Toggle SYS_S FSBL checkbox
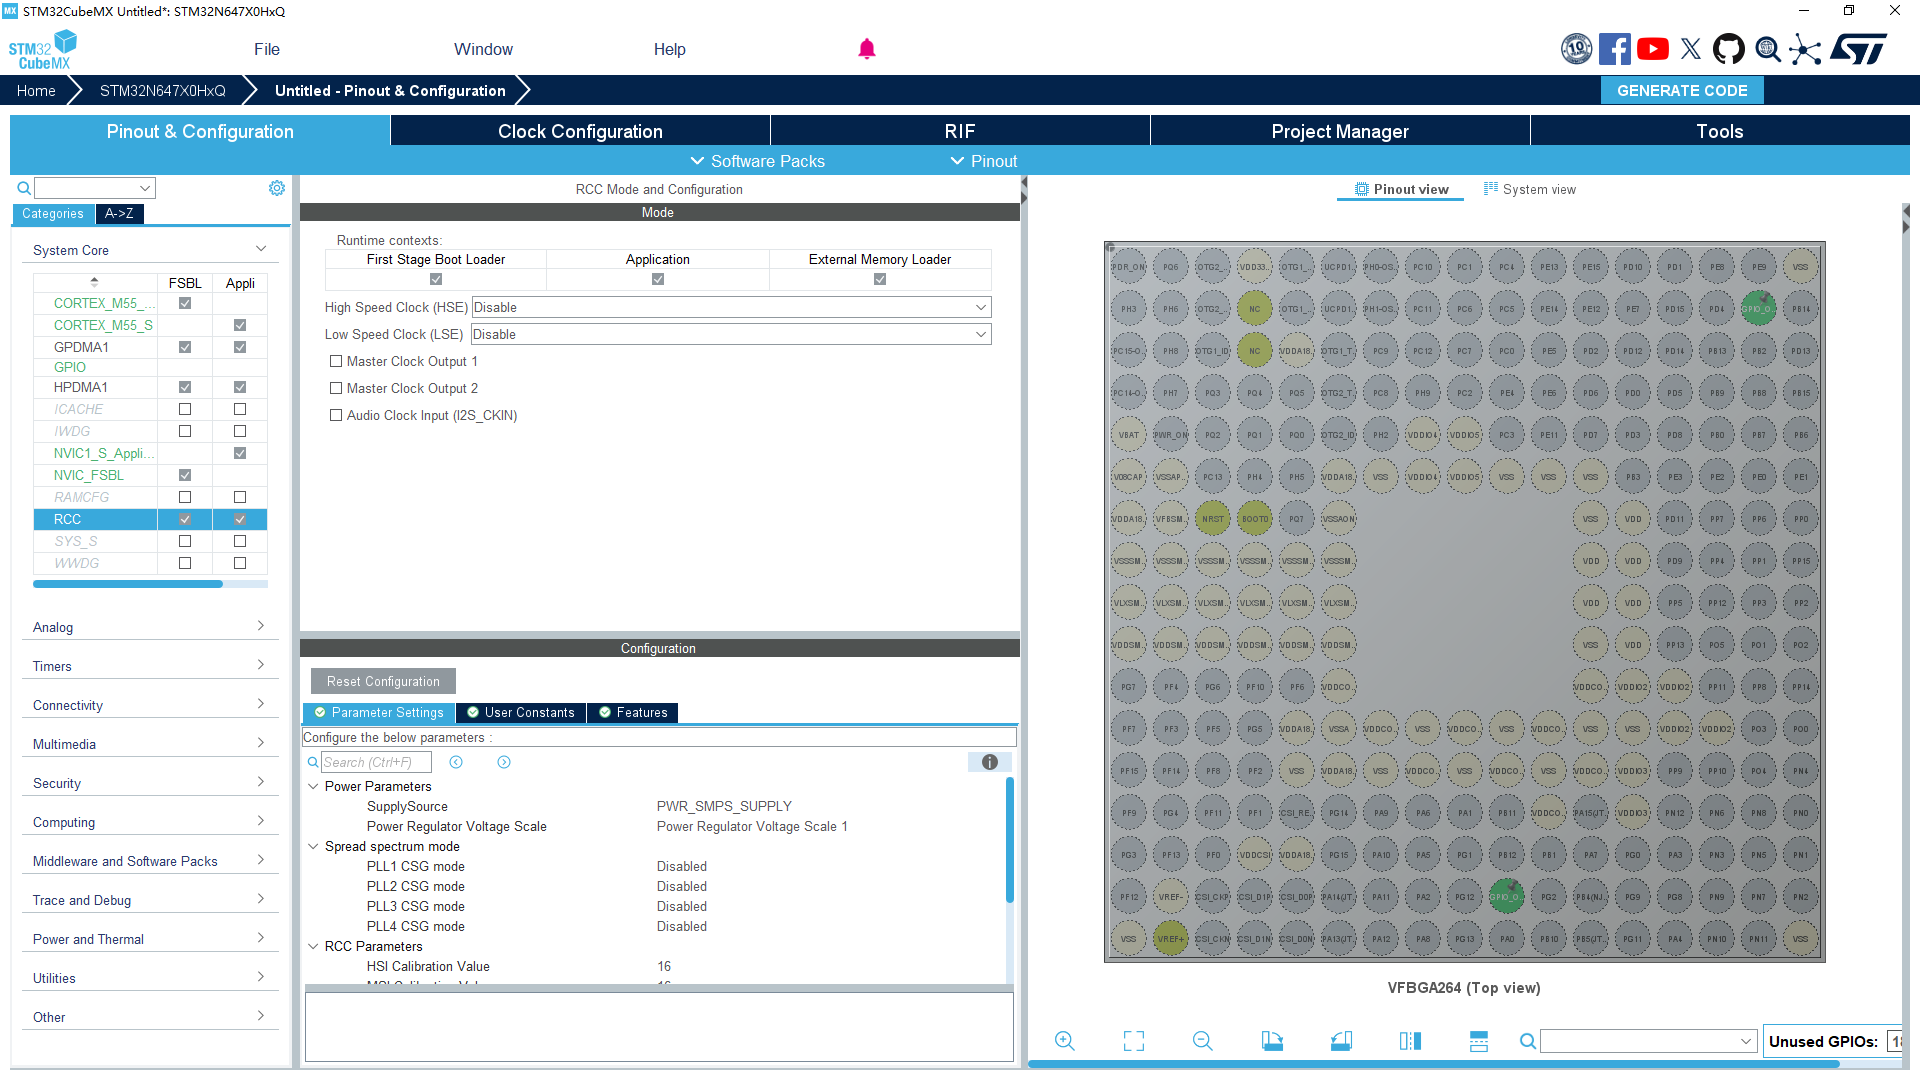This screenshot has height=1080, width=1920. pyautogui.click(x=185, y=541)
